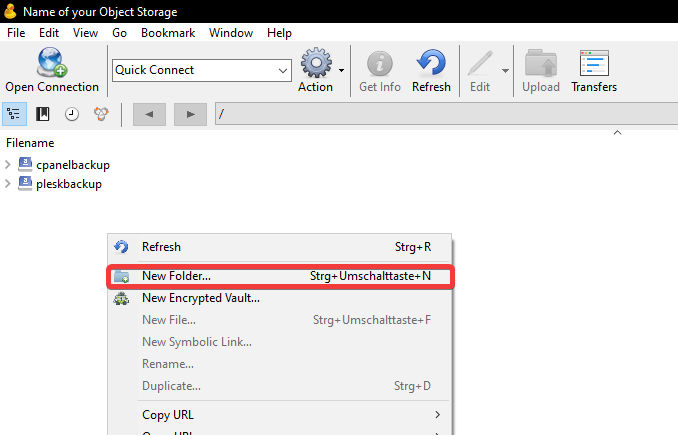Expand the pleskbackup bucket
The height and width of the screenshot is (435, 678).
[10, 184]
